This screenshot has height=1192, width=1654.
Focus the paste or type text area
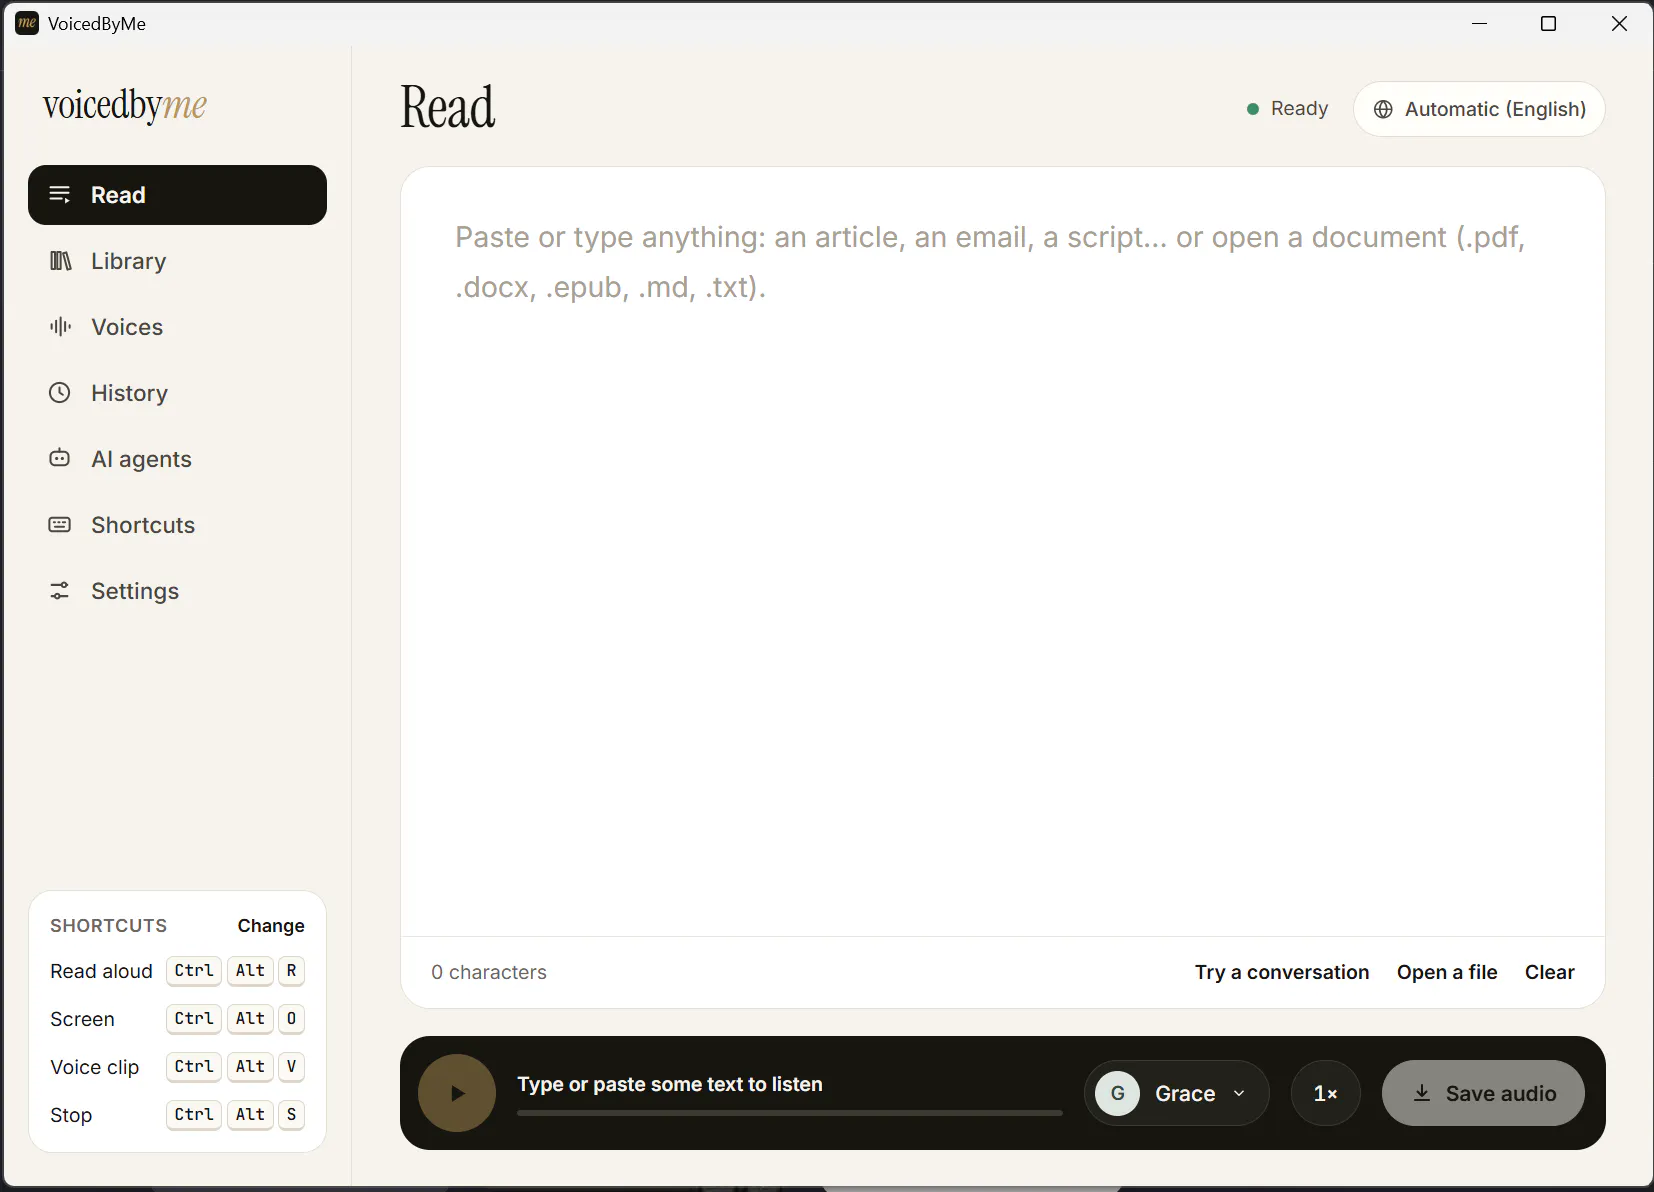click(x=1003, y=551)
